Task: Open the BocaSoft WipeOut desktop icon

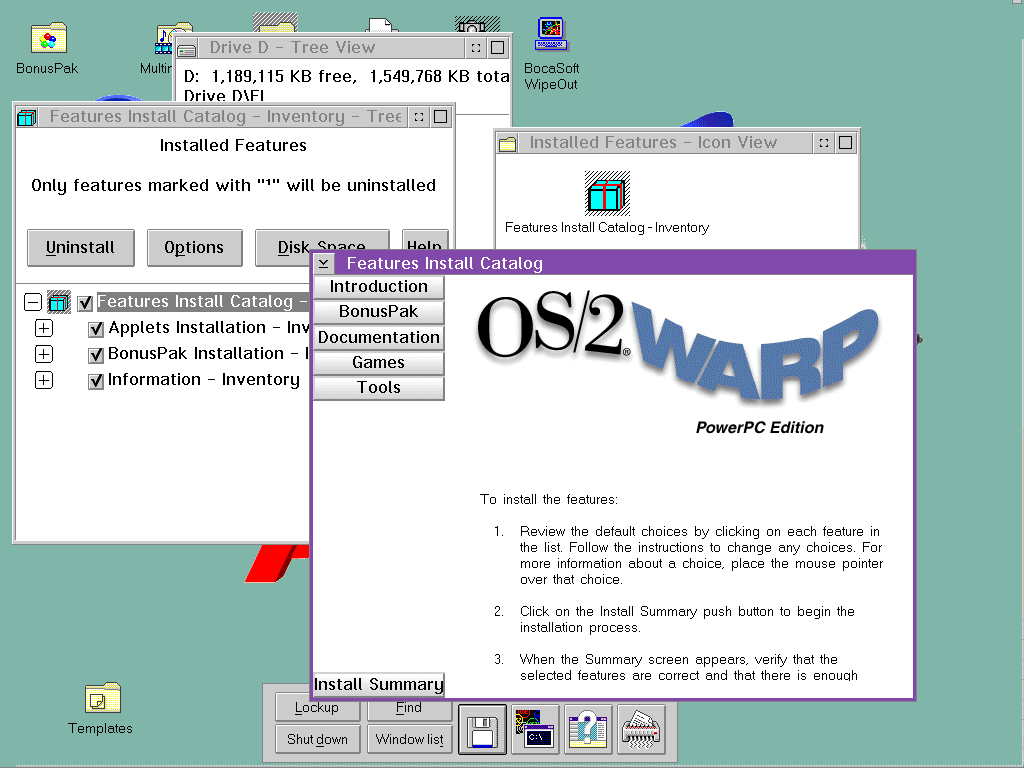Action: coord(551,35)
